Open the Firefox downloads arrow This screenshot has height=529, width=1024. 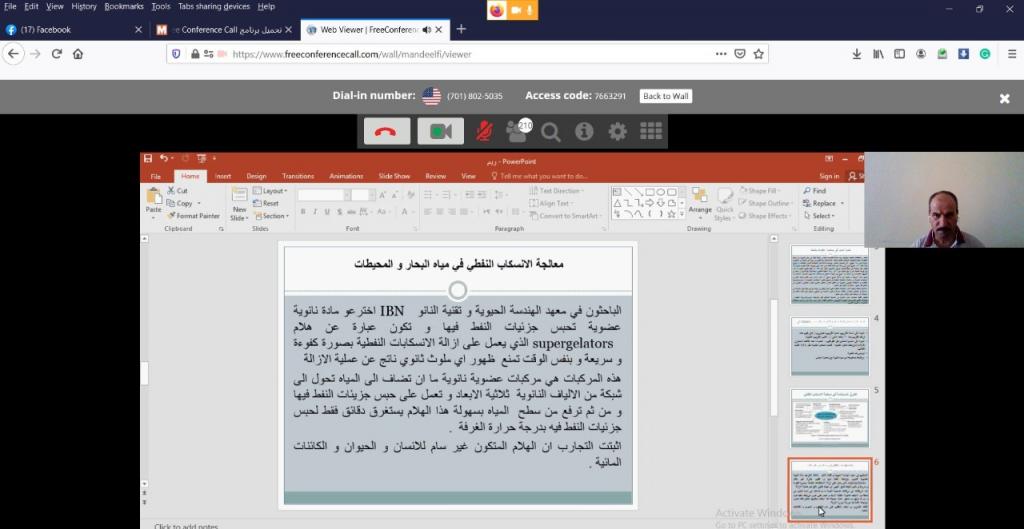[x=856, y=54]
